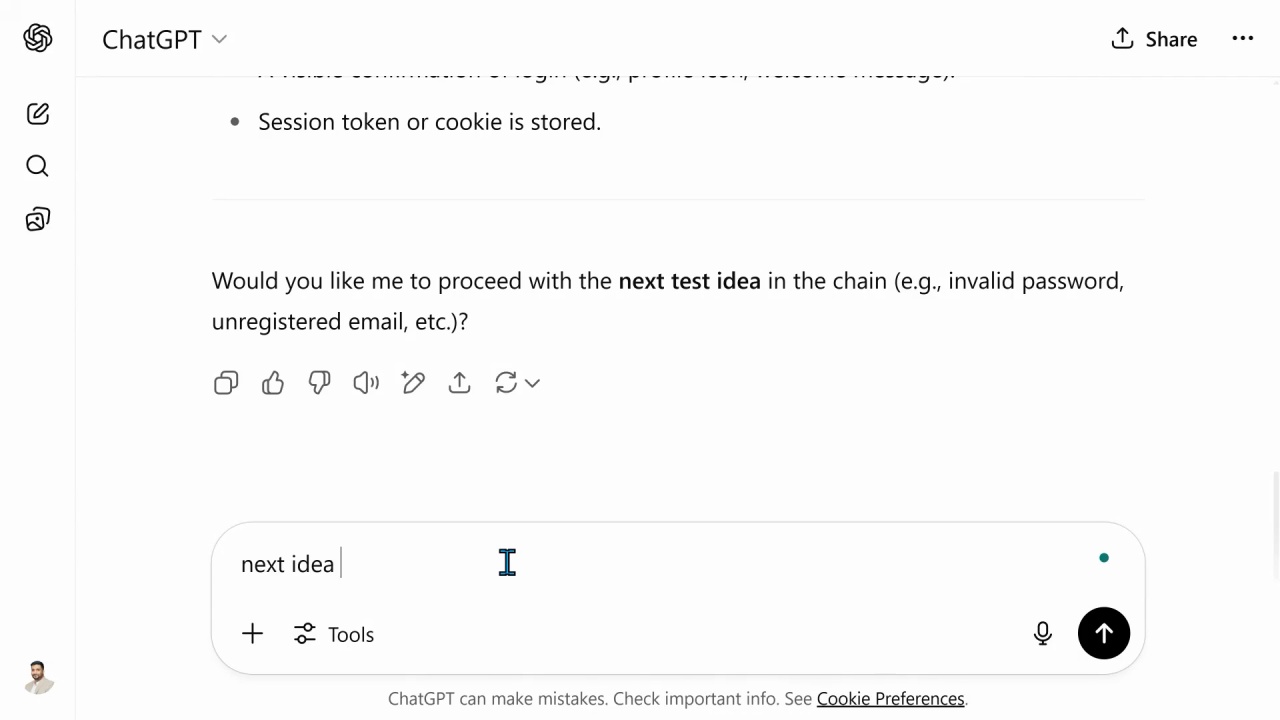Copy the response with copy icon

(x=226, y=383)
